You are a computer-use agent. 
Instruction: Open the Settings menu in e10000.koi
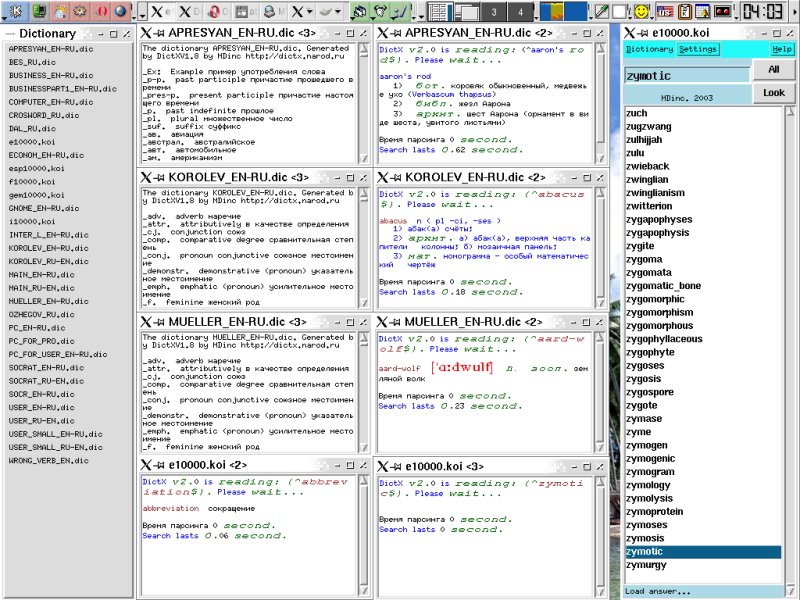(x=697, y=49)
